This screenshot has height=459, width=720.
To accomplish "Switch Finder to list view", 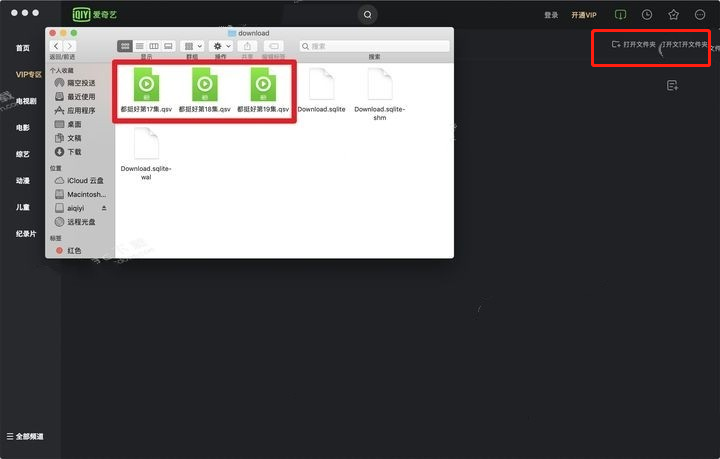I will 140,46.
